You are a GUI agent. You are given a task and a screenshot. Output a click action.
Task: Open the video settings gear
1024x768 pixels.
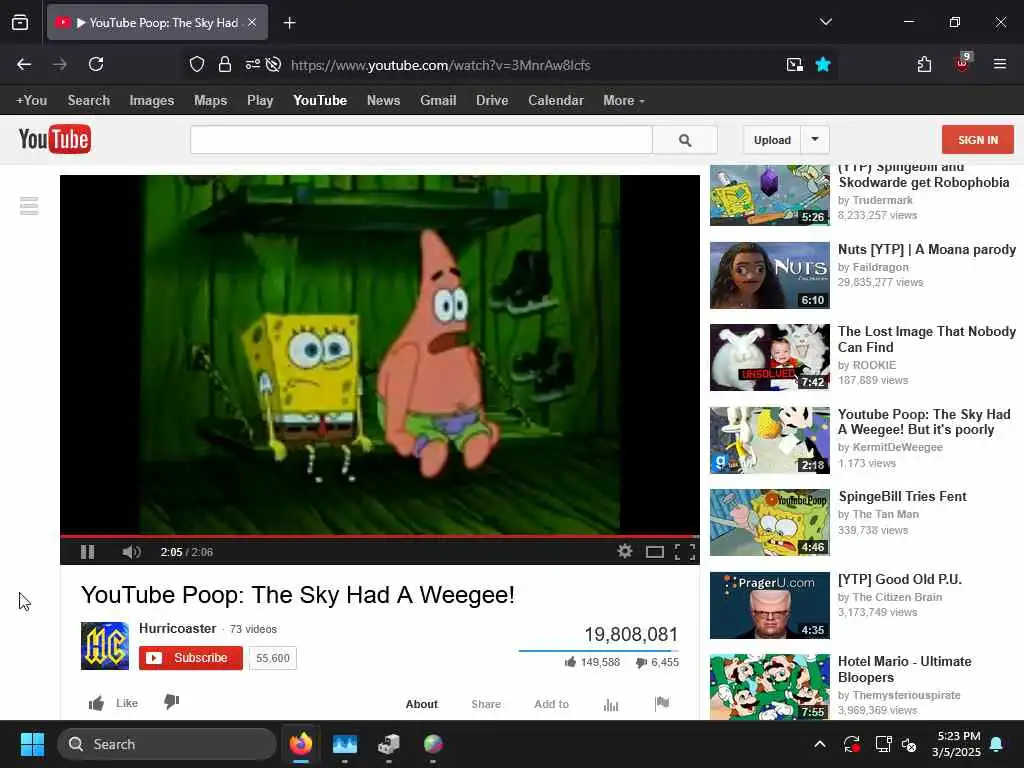coord(625,551)
